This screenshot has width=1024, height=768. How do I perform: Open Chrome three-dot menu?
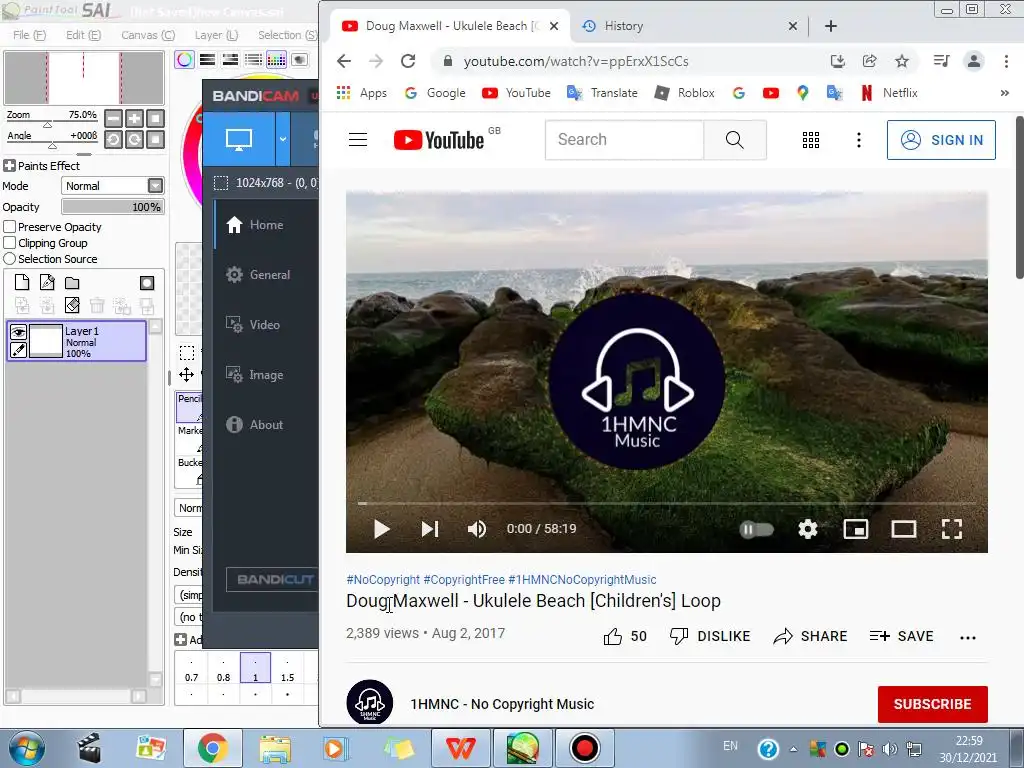click(1006, 61)
